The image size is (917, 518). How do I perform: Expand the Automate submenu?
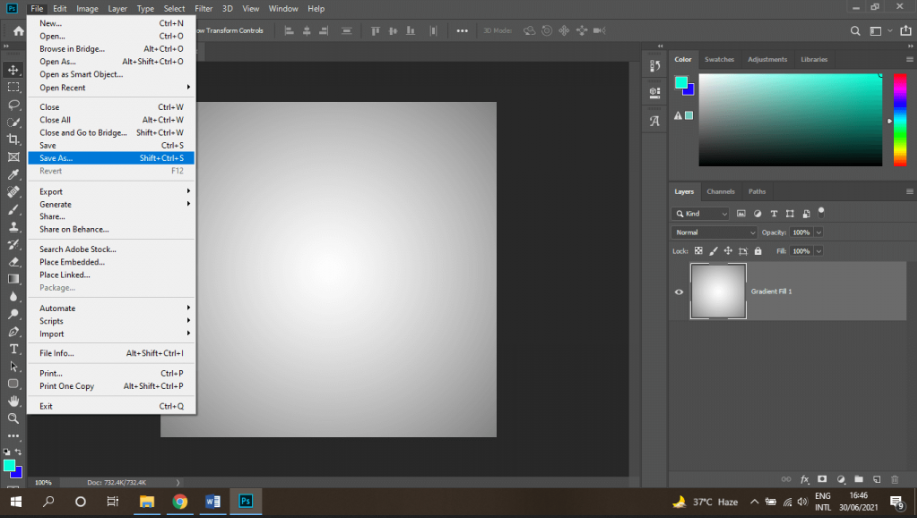point(111,308)
